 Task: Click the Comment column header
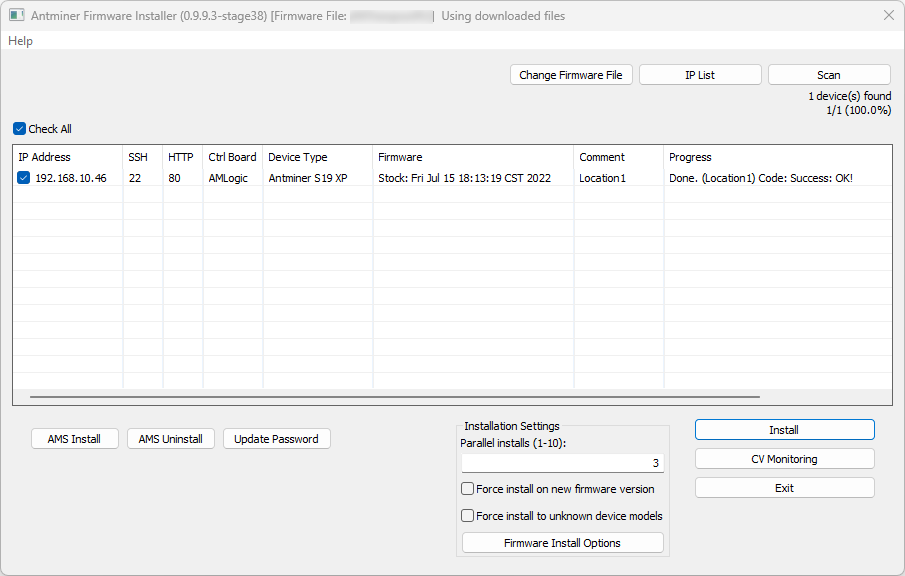[x=619, y=157]
